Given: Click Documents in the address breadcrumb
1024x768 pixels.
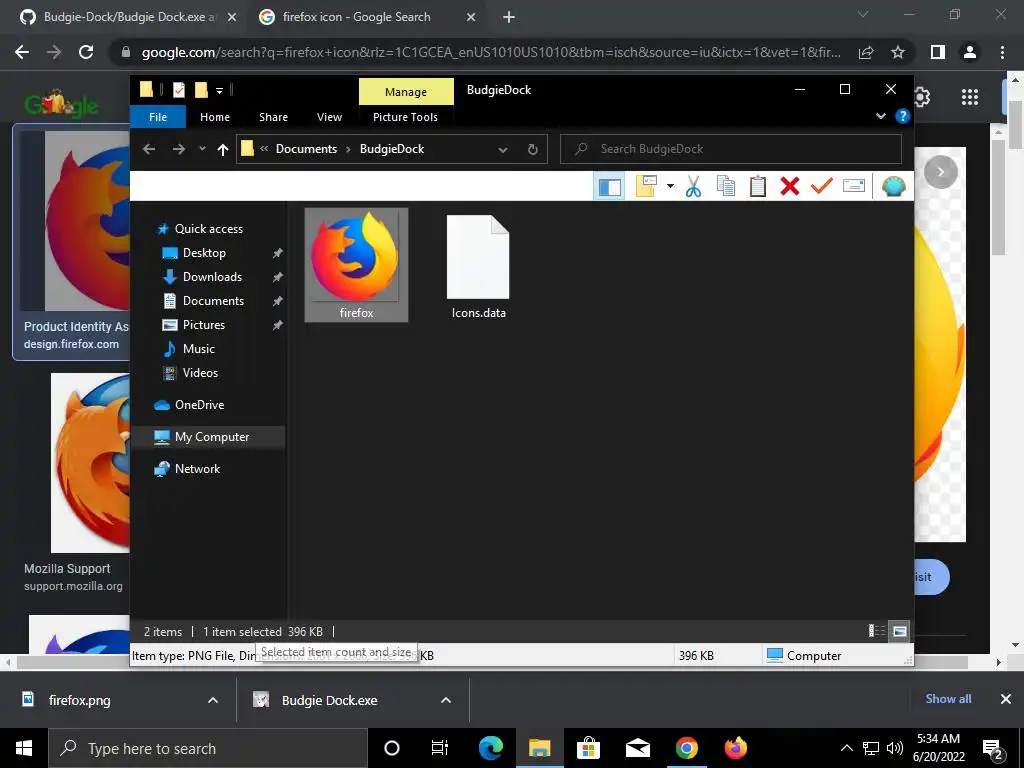Looking at the screenshot, I should click(x=306, y=149).
